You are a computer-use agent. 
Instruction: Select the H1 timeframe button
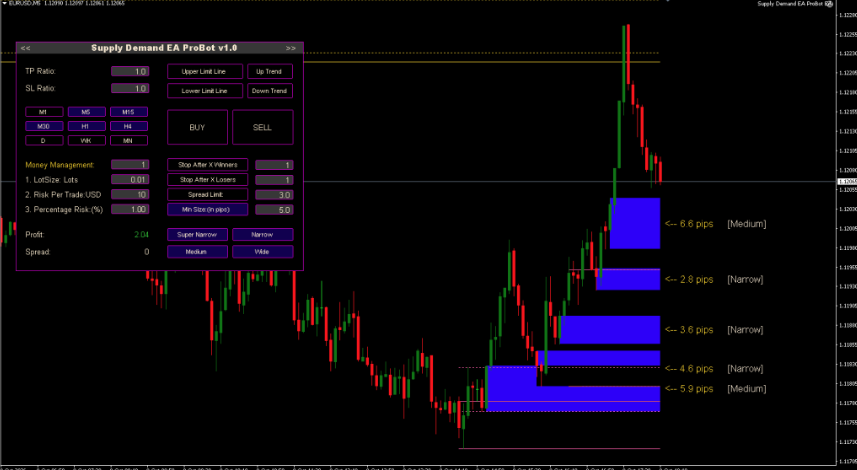tap(86, 126)
